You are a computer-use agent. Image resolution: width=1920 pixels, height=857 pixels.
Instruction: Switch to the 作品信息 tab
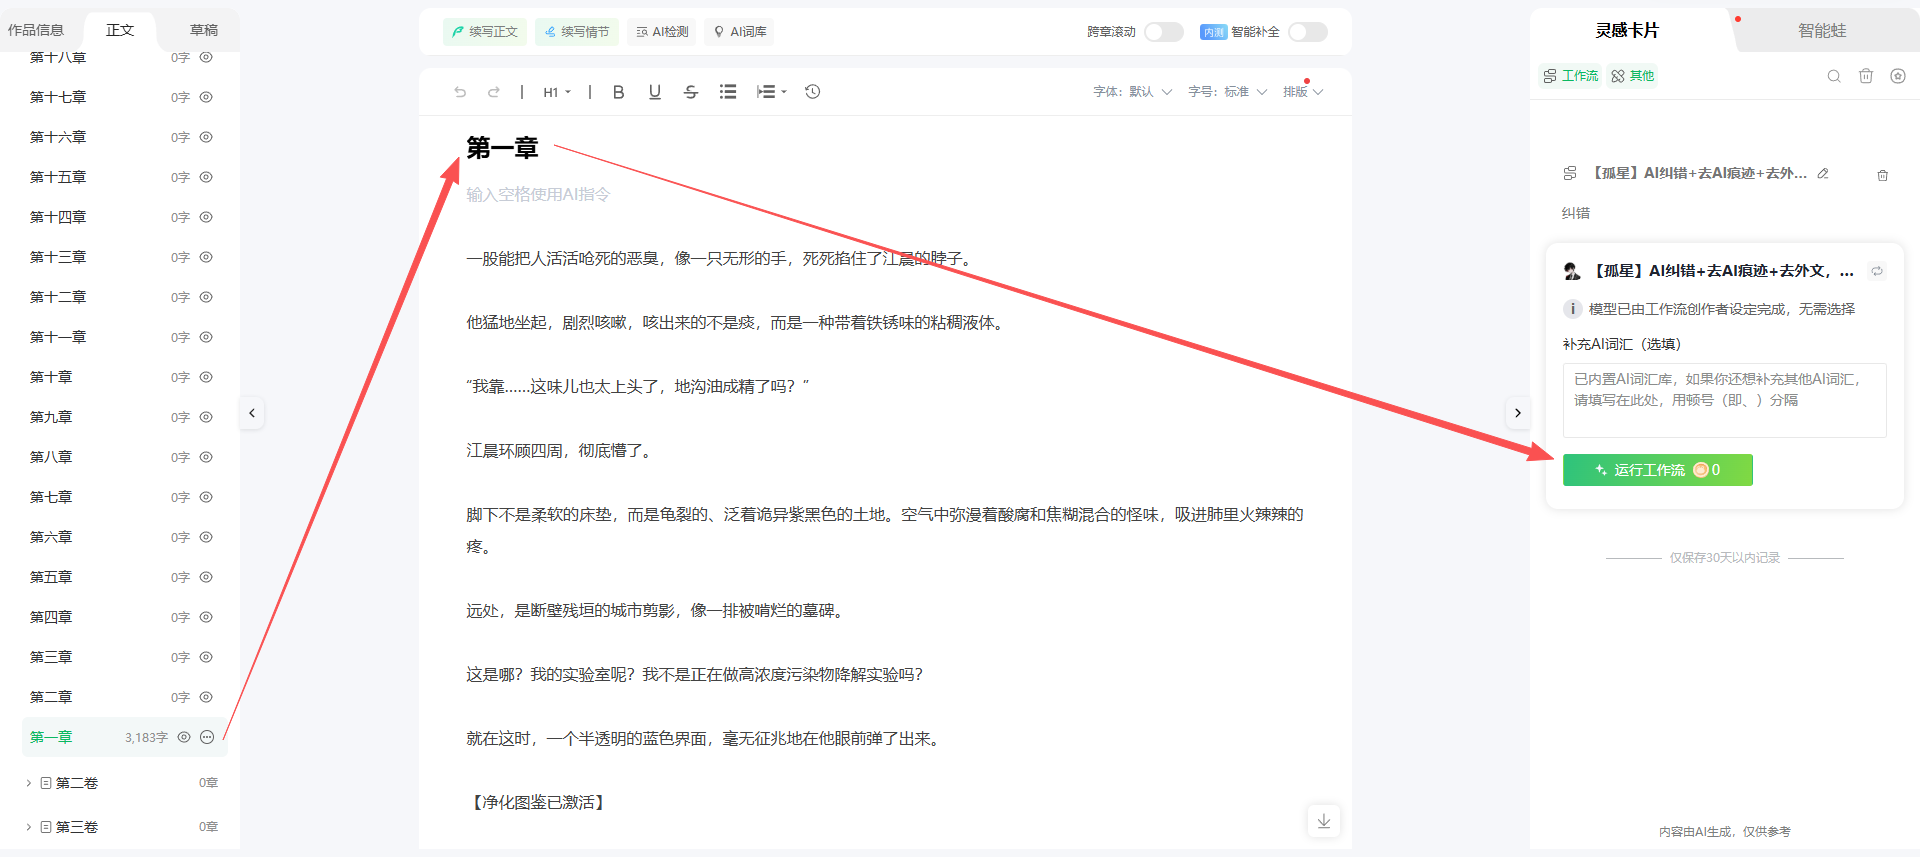tap(36, 30)
